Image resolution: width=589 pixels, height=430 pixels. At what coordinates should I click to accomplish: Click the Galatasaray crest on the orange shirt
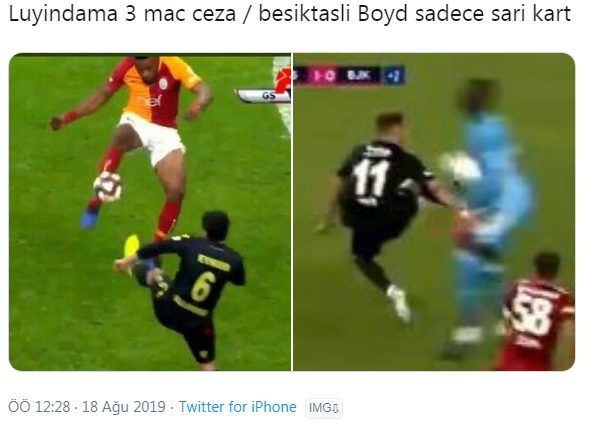click(163, 84)
